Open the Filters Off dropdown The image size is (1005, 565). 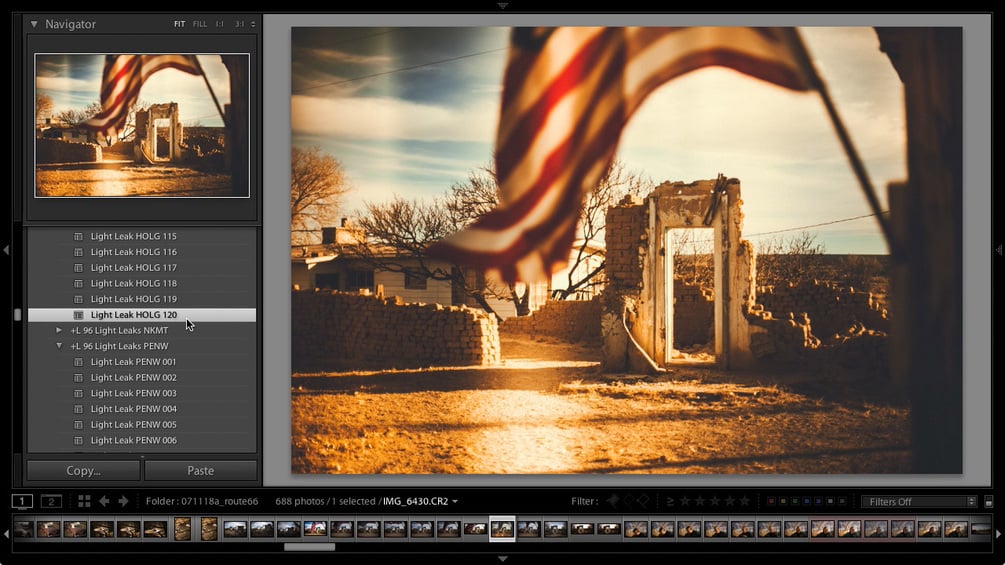918,502
